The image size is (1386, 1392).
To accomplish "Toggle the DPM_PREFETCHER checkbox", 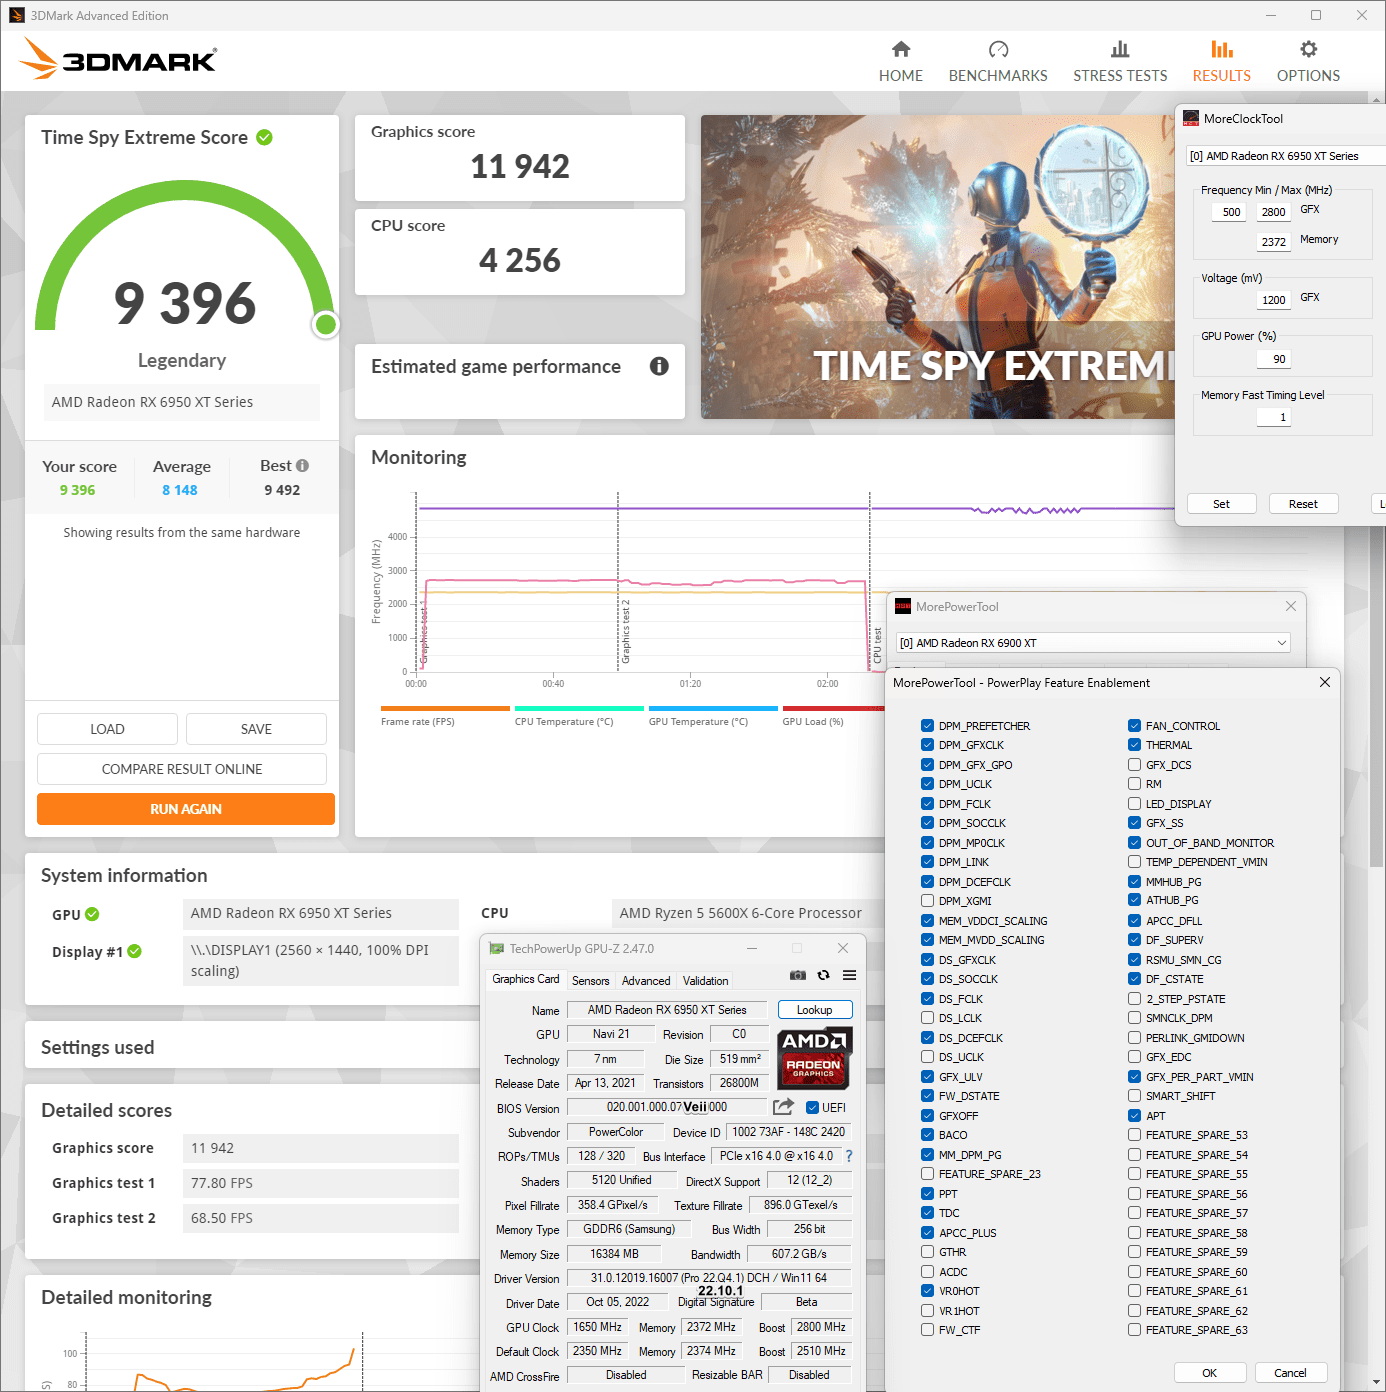I will coord(927,726).
